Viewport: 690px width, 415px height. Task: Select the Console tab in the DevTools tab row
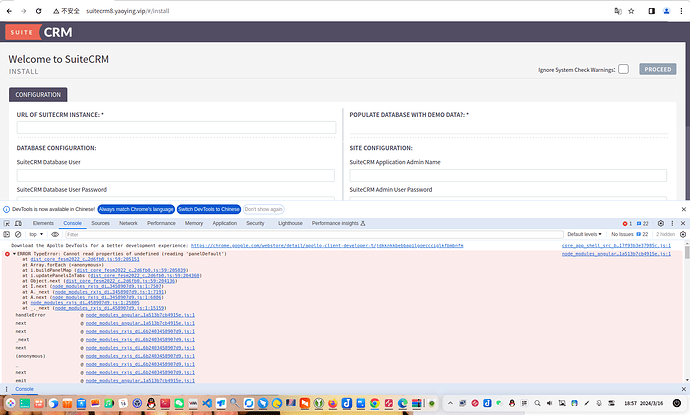[x=73, y=224]
